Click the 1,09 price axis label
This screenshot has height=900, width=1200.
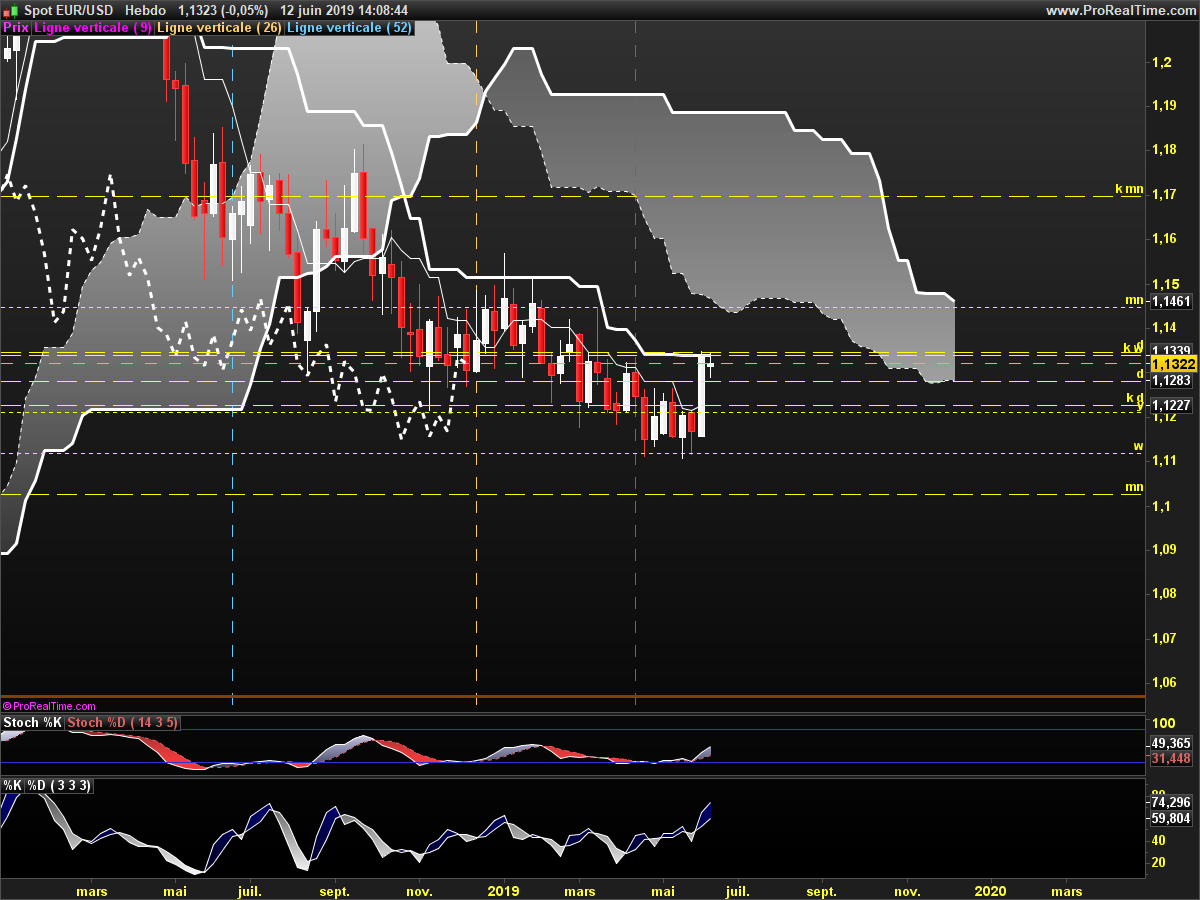click(1164, 550)
